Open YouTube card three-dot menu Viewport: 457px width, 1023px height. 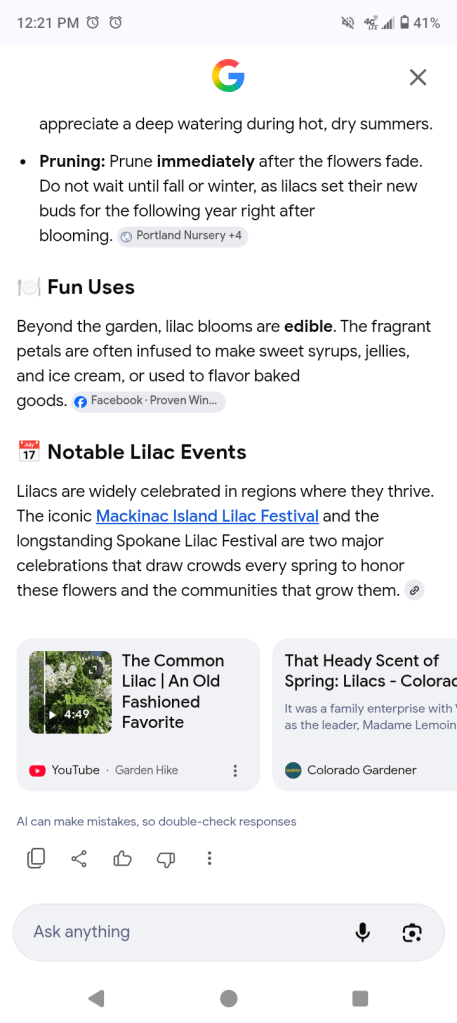(x=235, y=771)
